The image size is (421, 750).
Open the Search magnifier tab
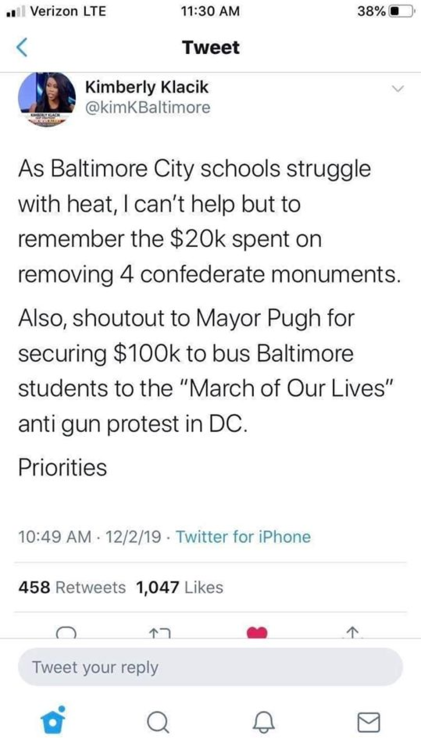click(x=157, y=722)
